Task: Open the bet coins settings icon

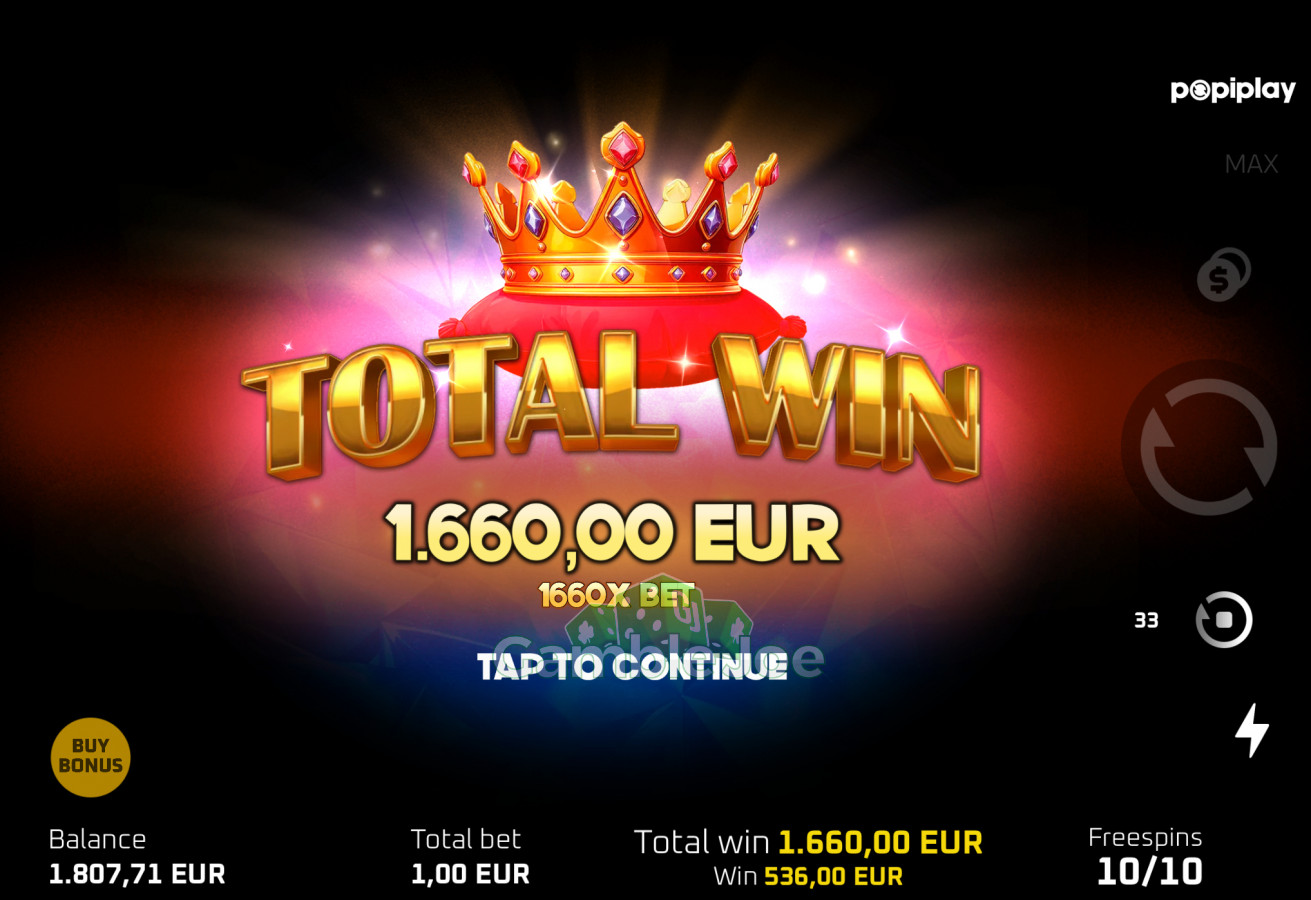Action: point(1224,274)
